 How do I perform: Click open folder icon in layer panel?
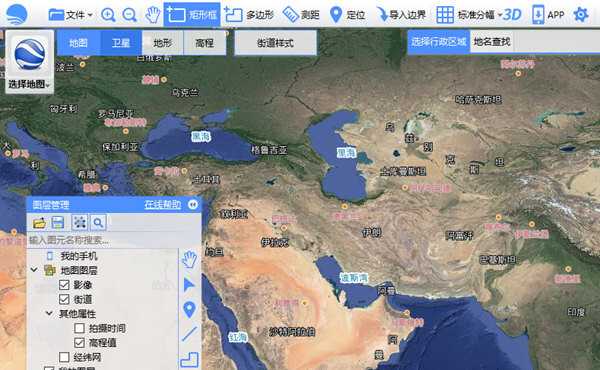(x=39, y=222)
